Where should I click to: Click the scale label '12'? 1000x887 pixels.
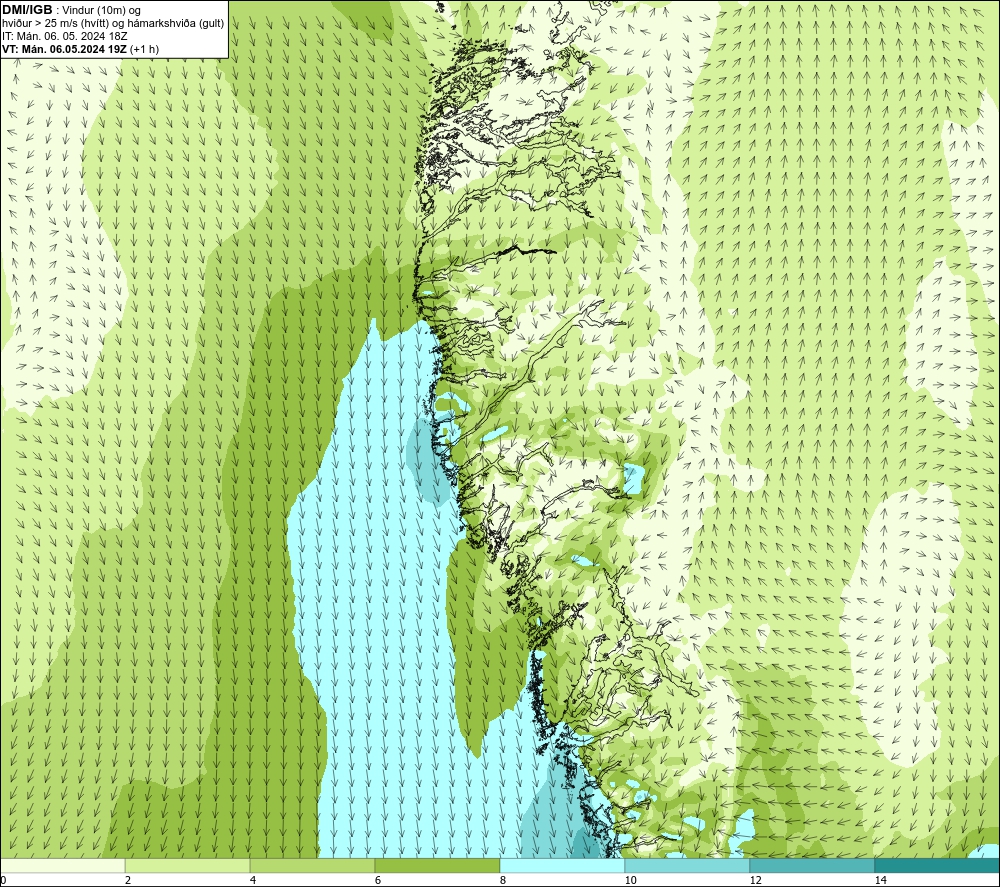coord(756,880)
